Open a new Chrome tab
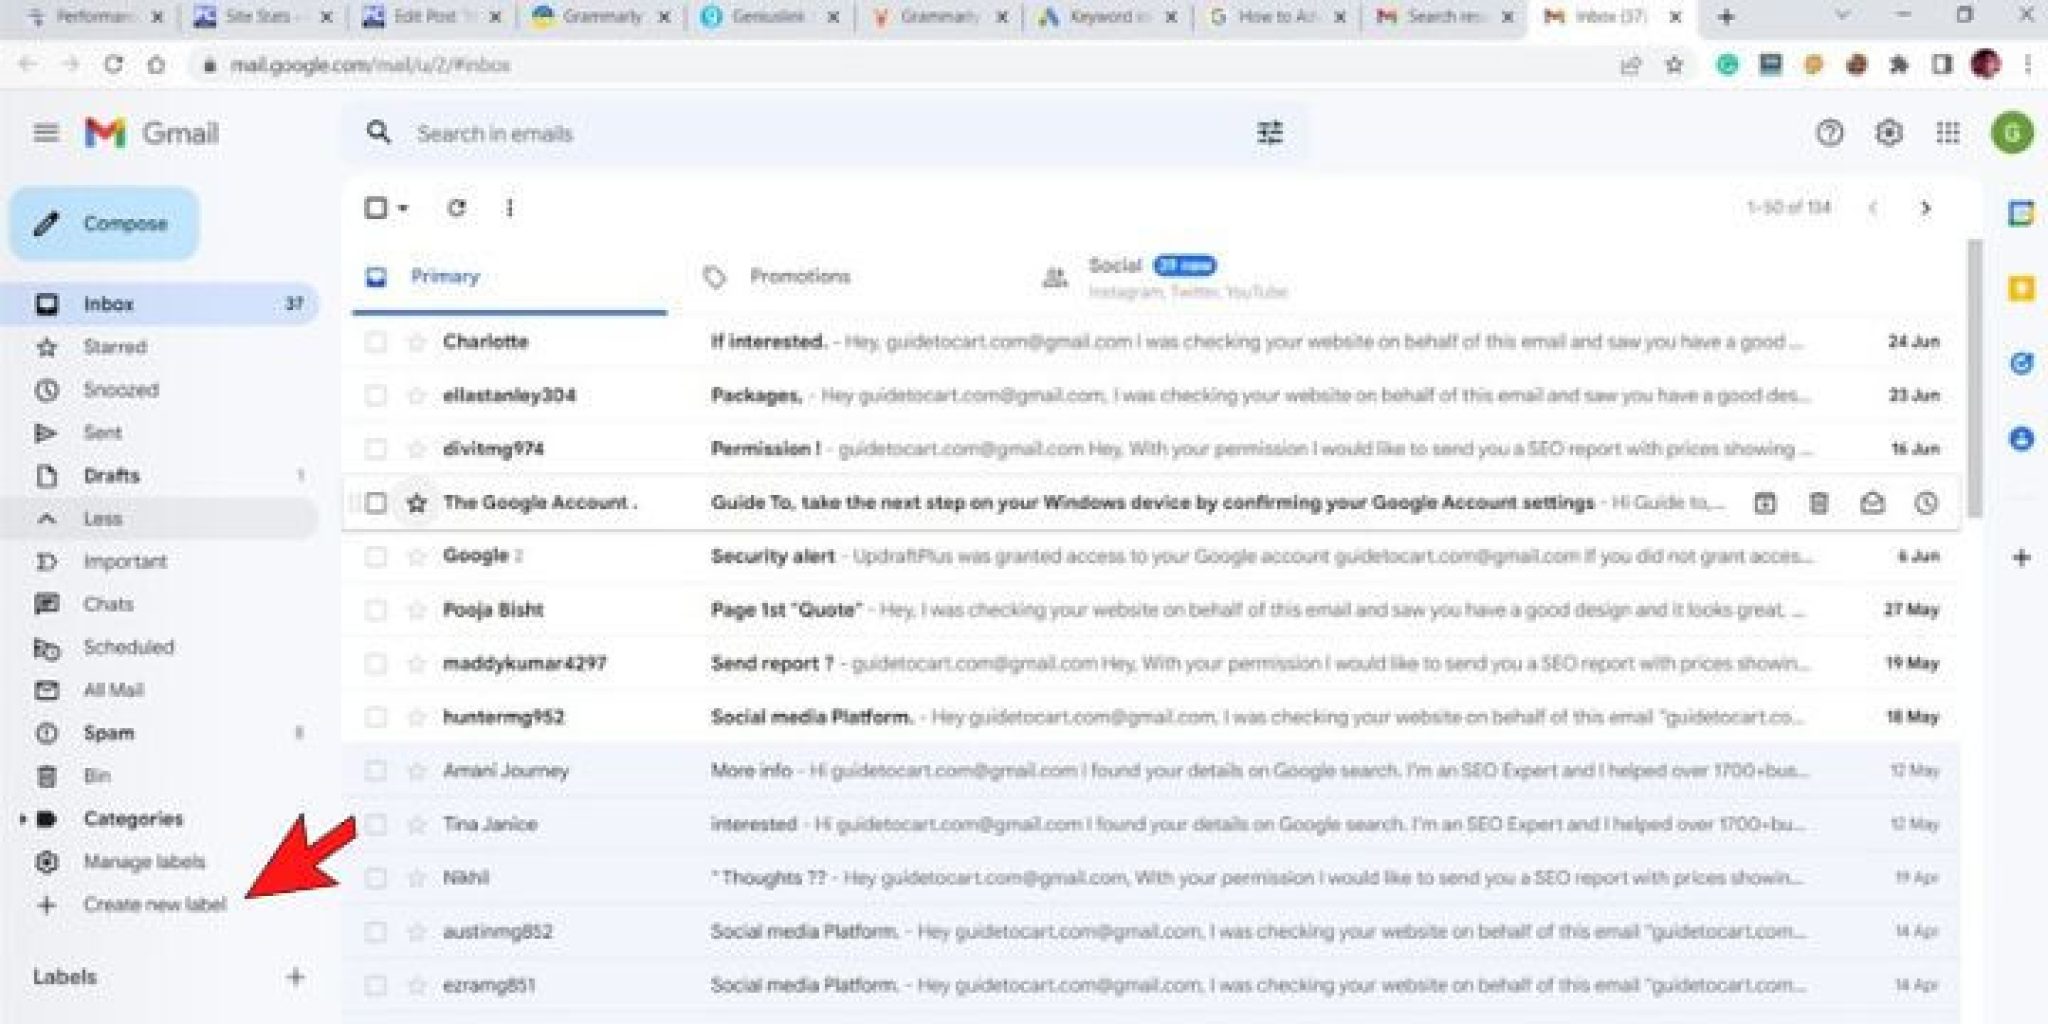2048x1024 pixels. [x=1726, y=17]
